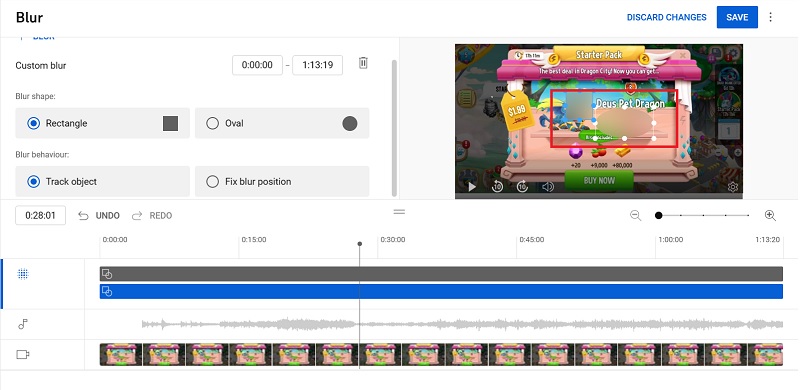Skip forward ten seconds in preview
The width and height of the screenshot is (800, 390).
(522, 186)
